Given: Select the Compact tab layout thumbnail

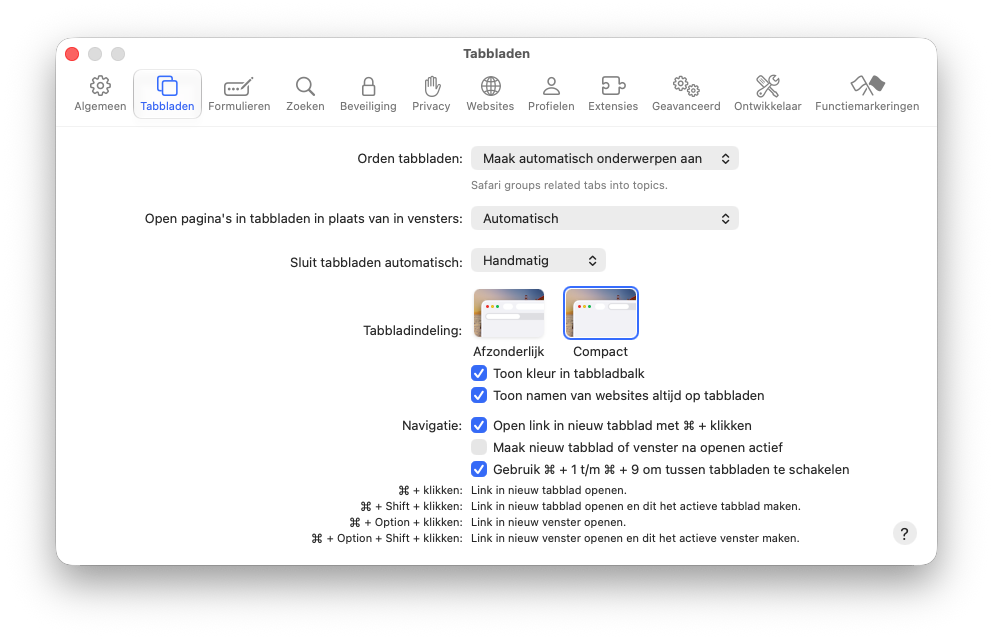Looking at the screenshot, I should click(600, 313).
